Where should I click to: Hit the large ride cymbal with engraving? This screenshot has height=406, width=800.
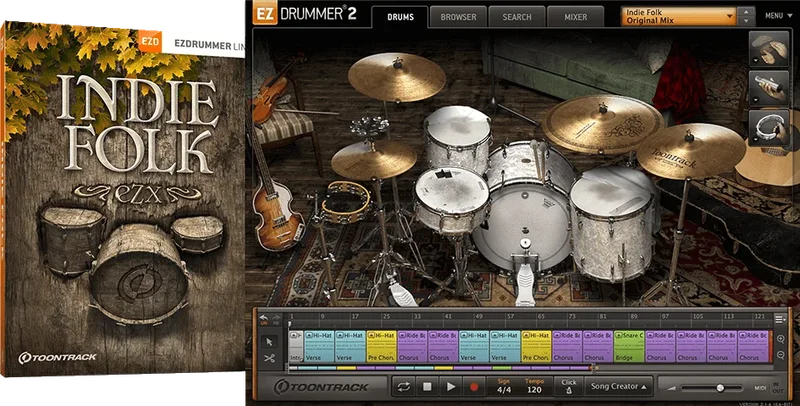pyautogui.click(x=603, y=124)
